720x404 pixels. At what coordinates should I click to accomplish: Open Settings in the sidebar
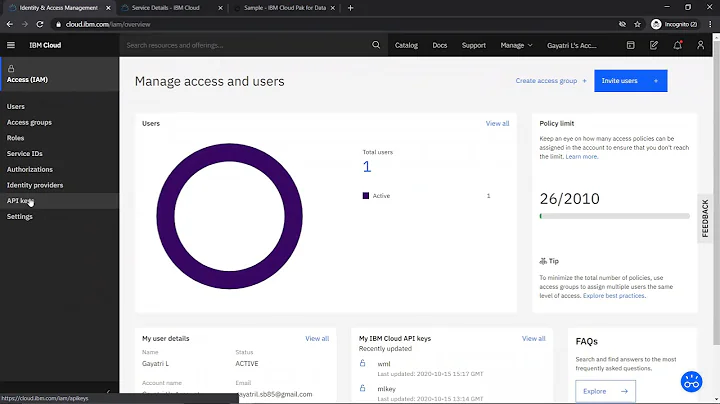[19, 216]
